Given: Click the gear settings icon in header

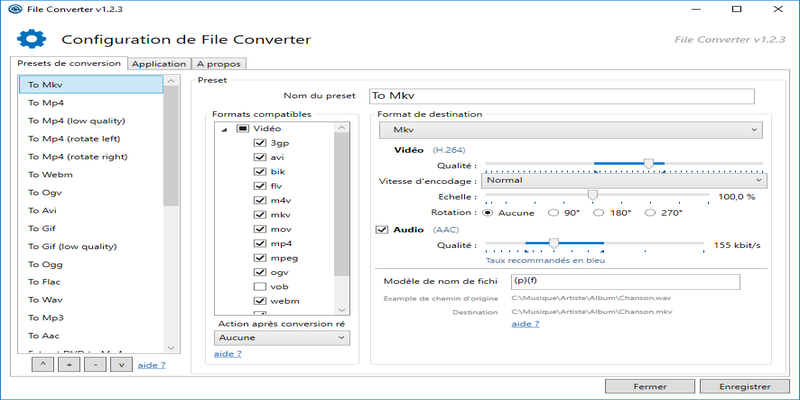Looking at the screenshot, I should click(31, 39).
